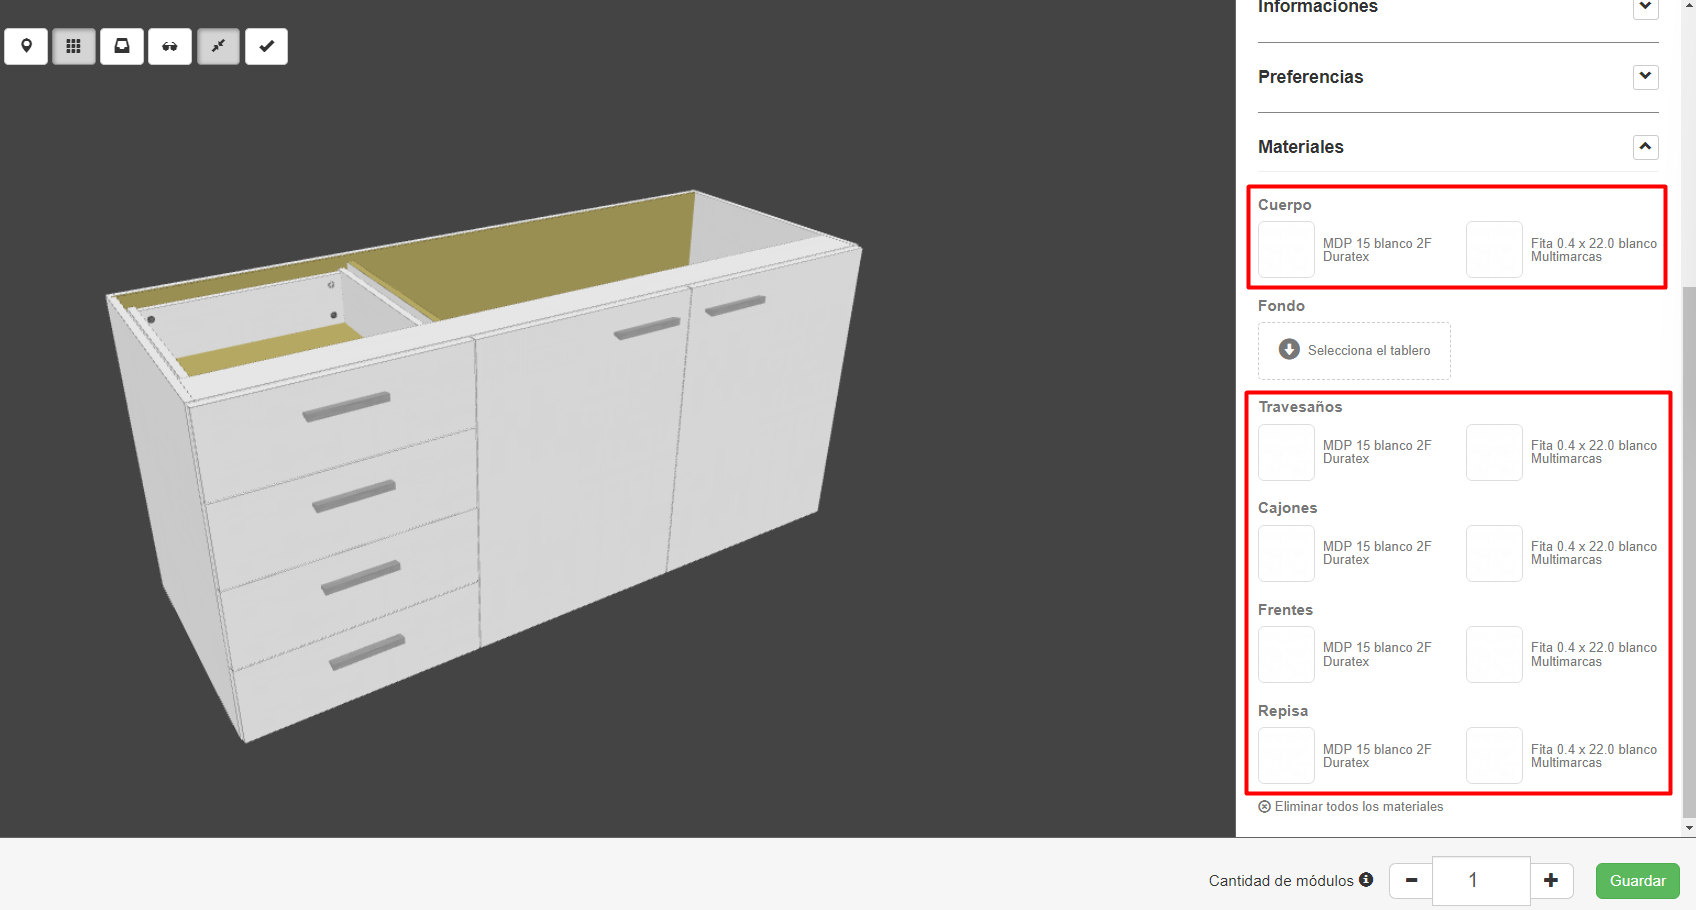Select Cajones MDP 15 blanco swatch
This screenshot has height=910, width=1696.
1286,553
